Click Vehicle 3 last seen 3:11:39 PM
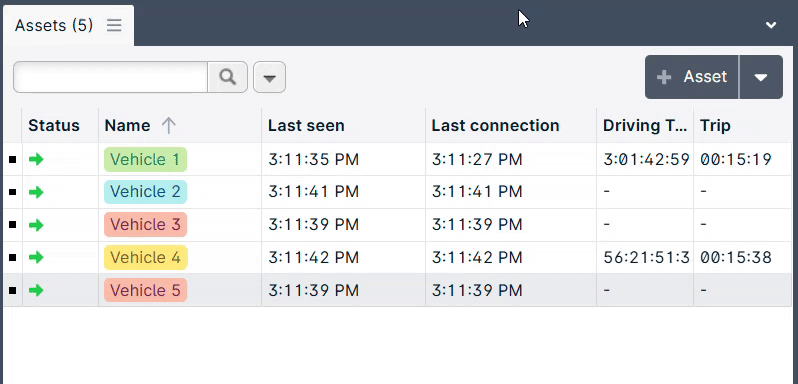798x384 pixels. click(314, 225)
